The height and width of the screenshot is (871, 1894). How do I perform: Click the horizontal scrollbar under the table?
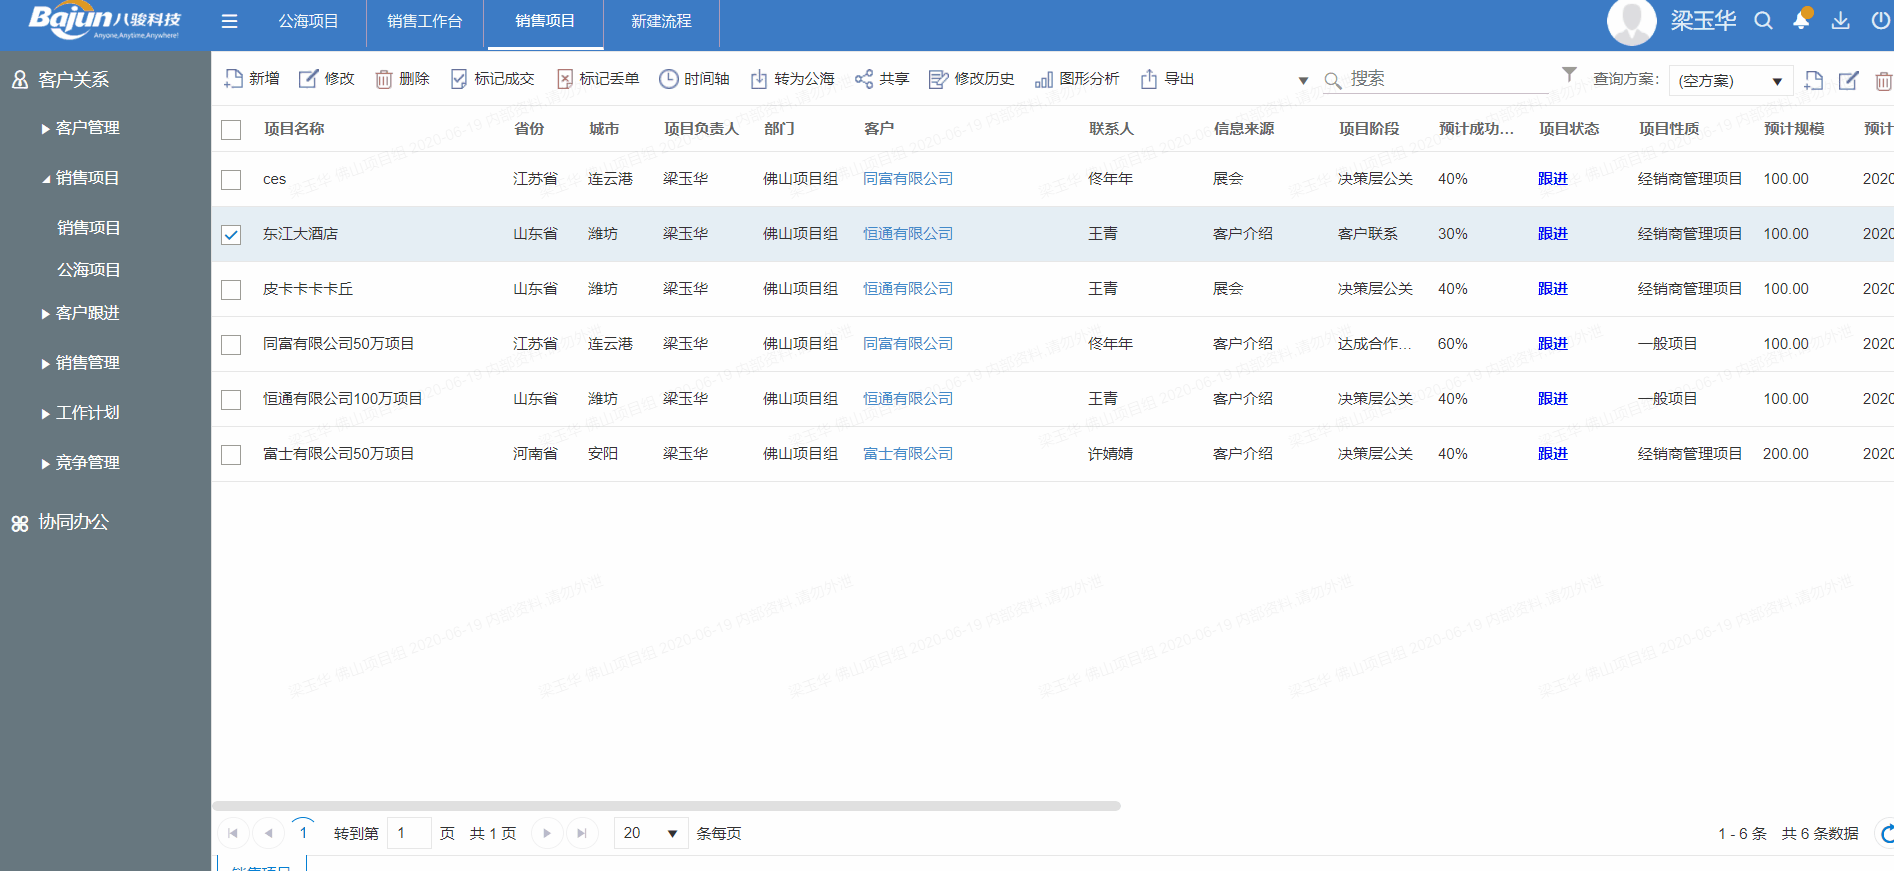[x=666, y=806]
